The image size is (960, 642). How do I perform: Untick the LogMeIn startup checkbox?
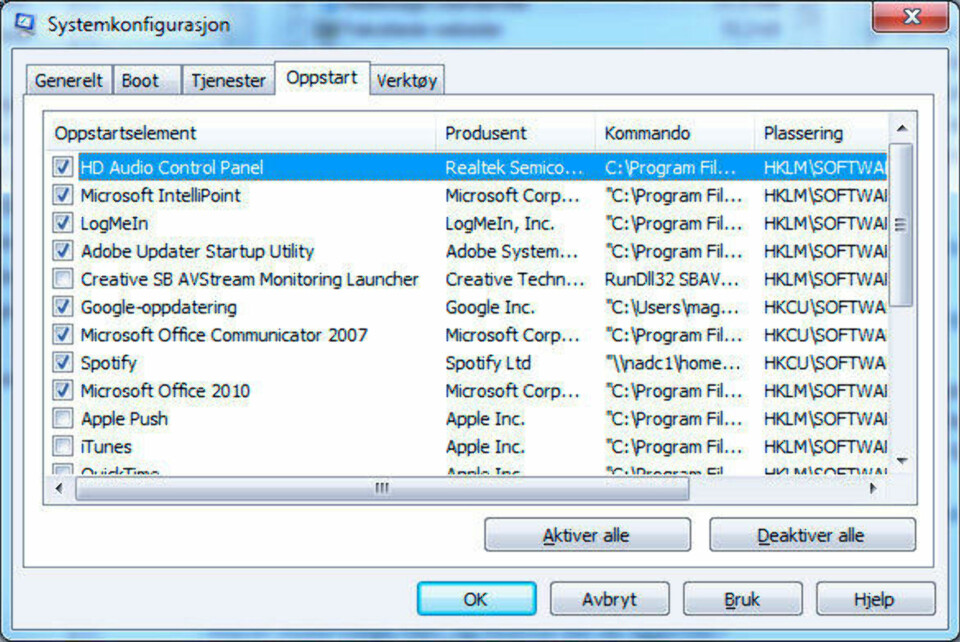pos(62,223)
